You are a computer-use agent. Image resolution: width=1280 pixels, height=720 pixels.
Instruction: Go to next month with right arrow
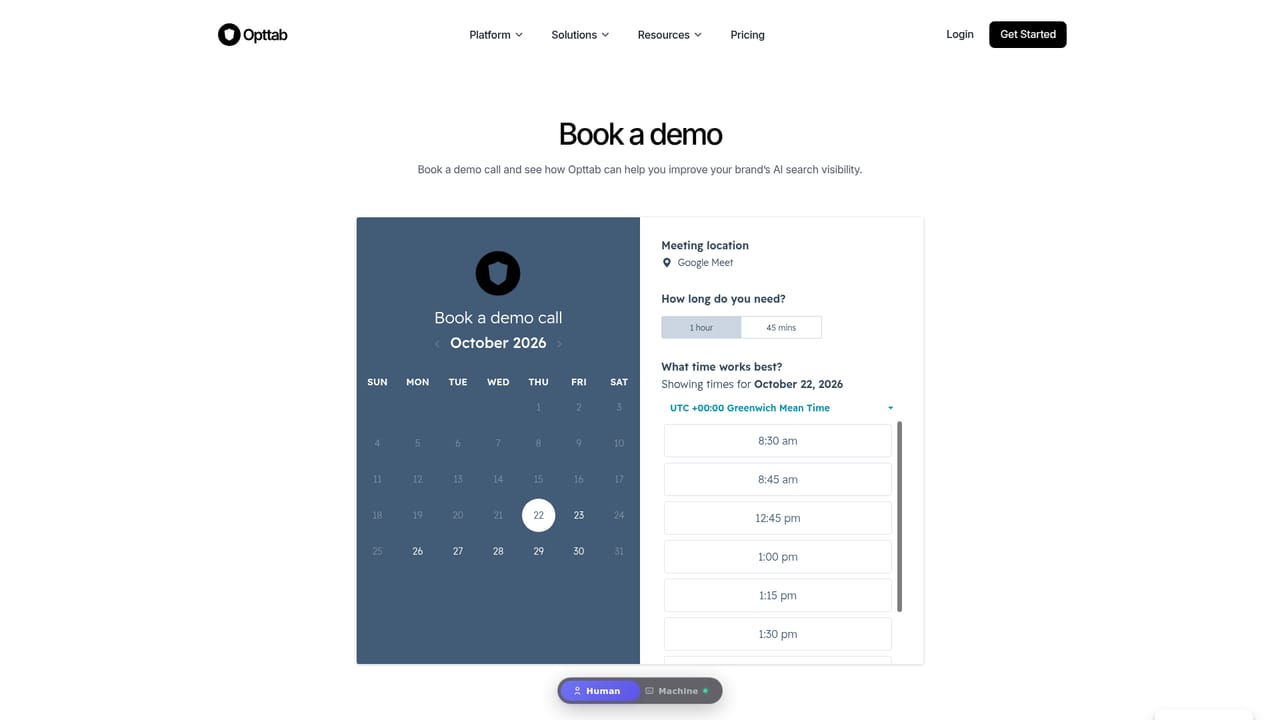pyautogui.click(x=559, y=344)
